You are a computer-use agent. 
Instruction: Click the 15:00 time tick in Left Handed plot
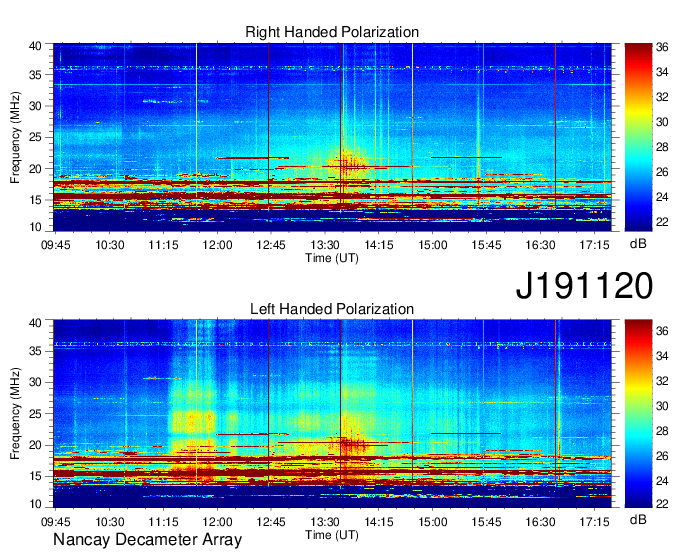click(x=432, y=522)
